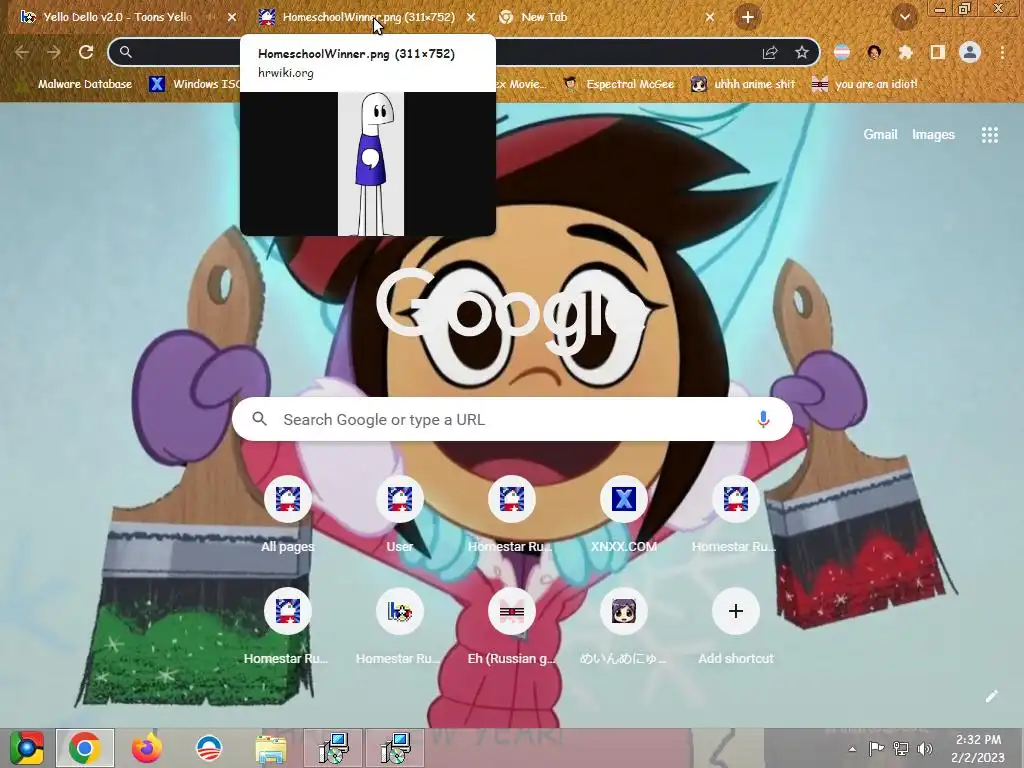This screenshot has height=768, width=1024.
Task: Open the striped flag extension icon
Action: point(842,52)
